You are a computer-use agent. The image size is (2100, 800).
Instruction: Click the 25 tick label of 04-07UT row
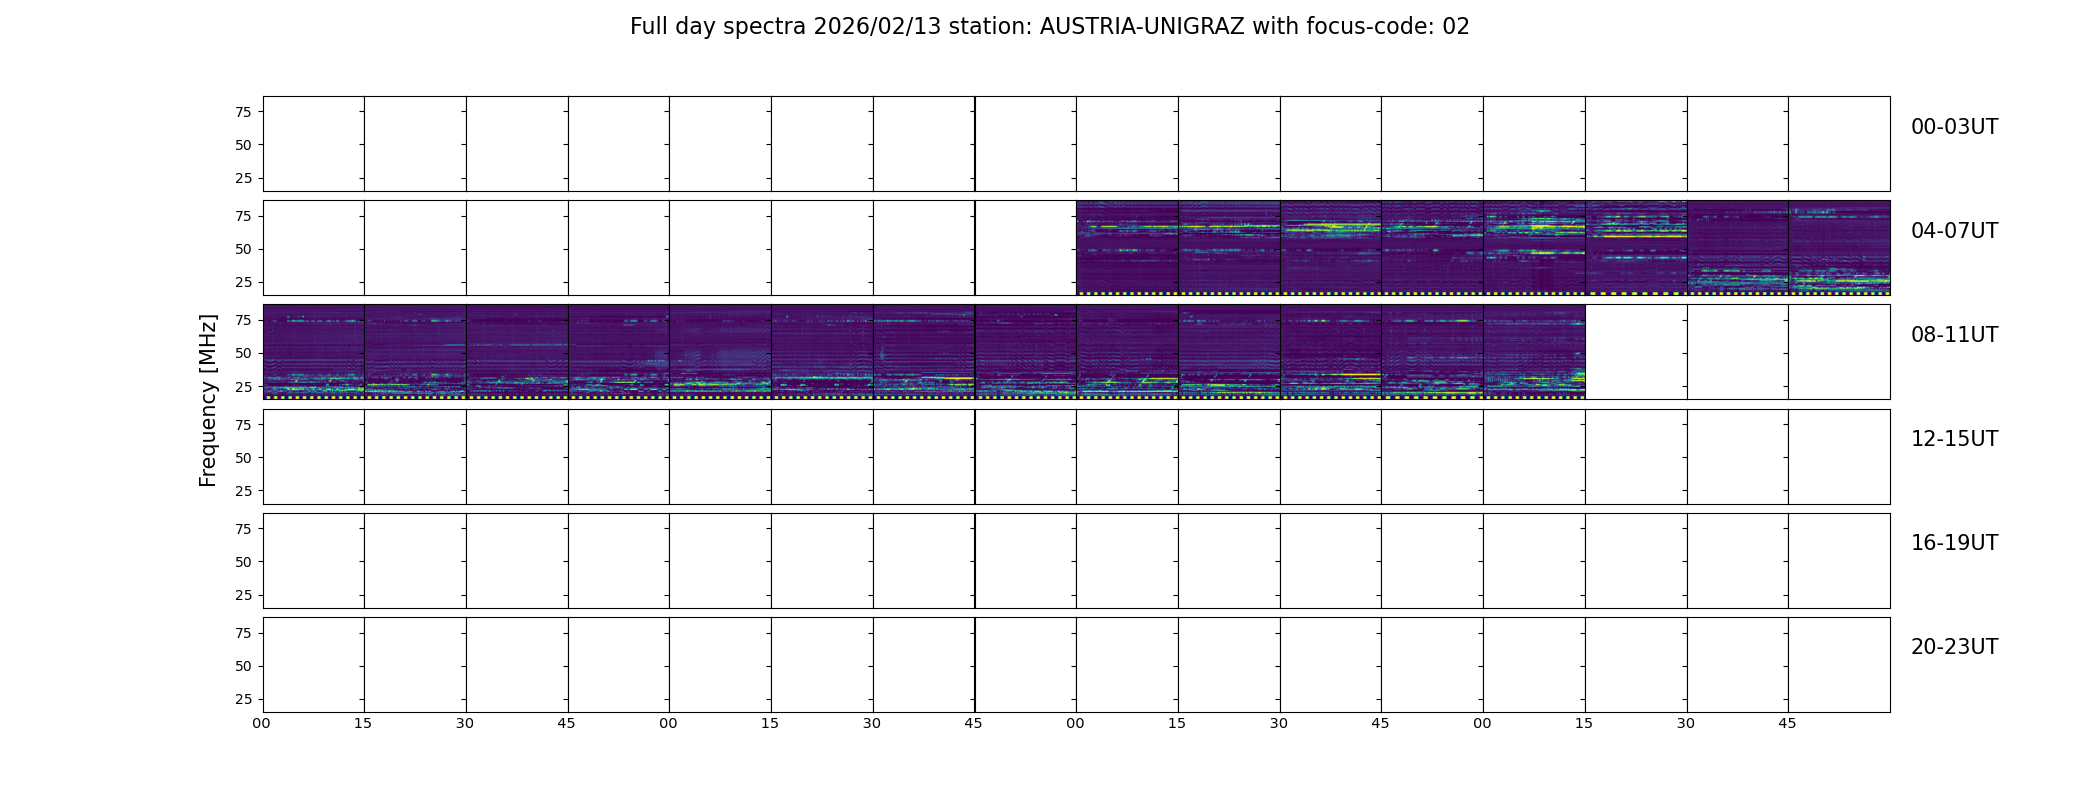pos(243,282)
